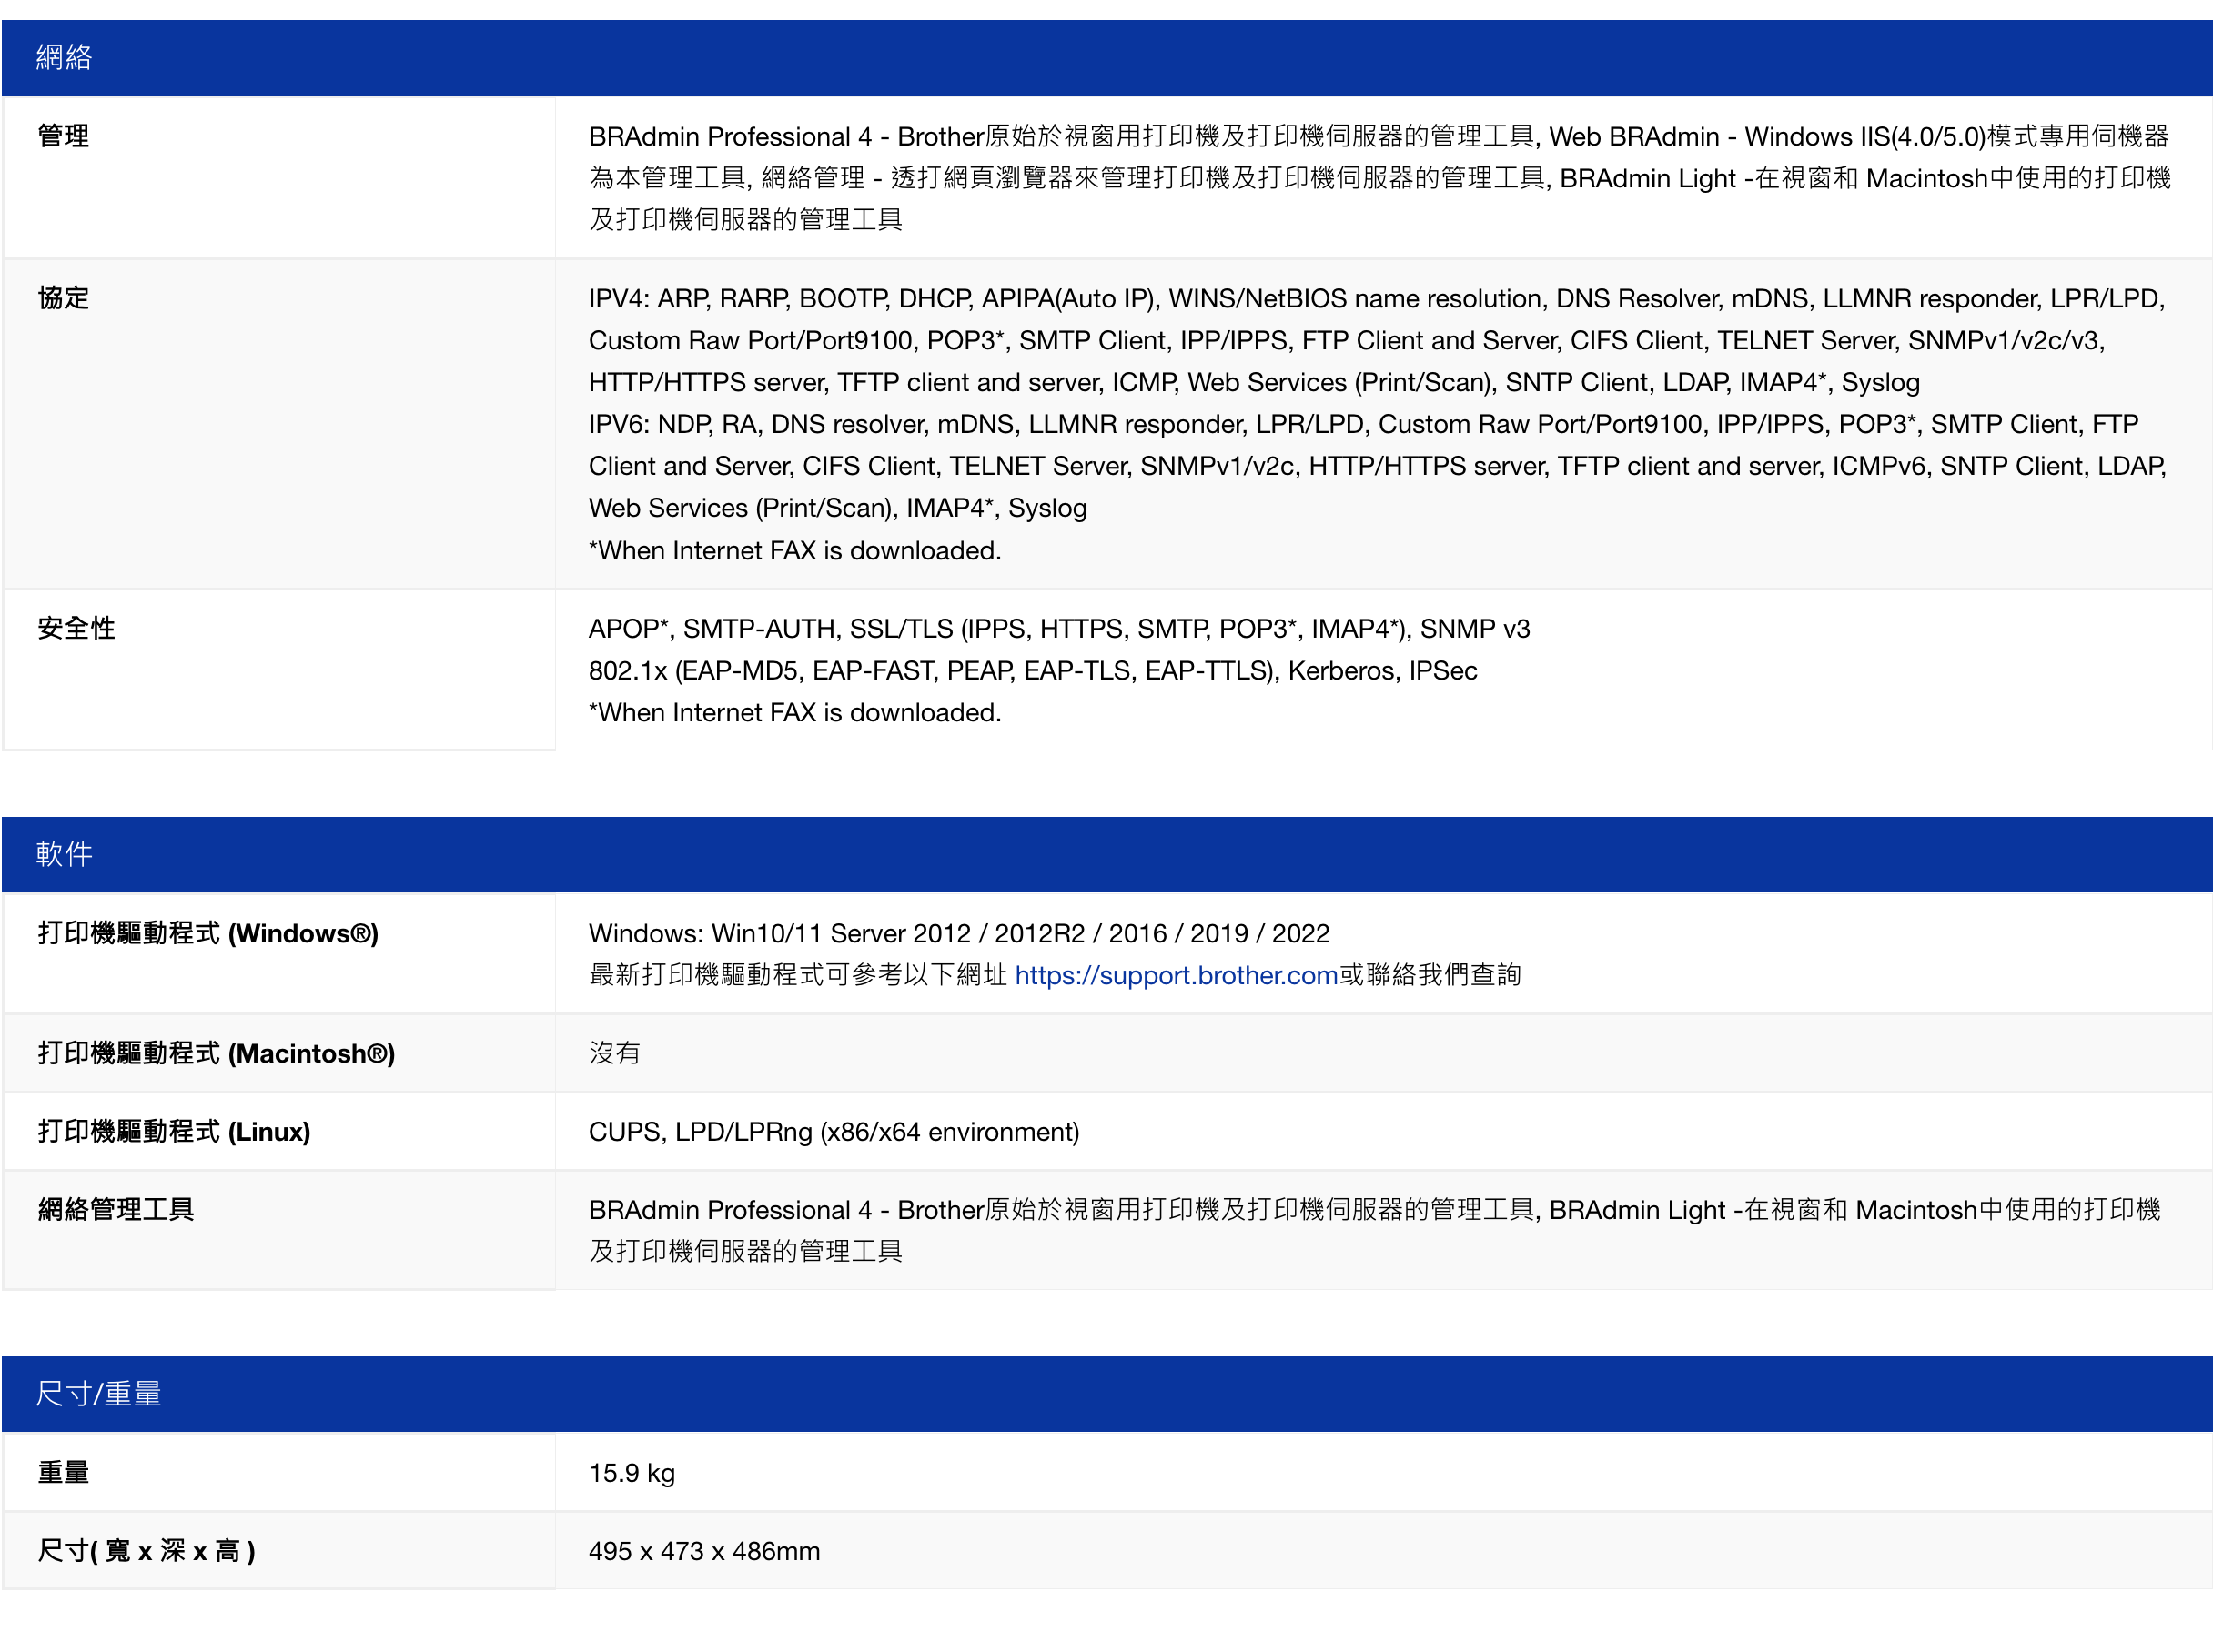This screenshot has height=1652, width=2213.
Task: Click the CUPS, LPD/LPRng Linux driver text
Action: [x=833, y=1131]
